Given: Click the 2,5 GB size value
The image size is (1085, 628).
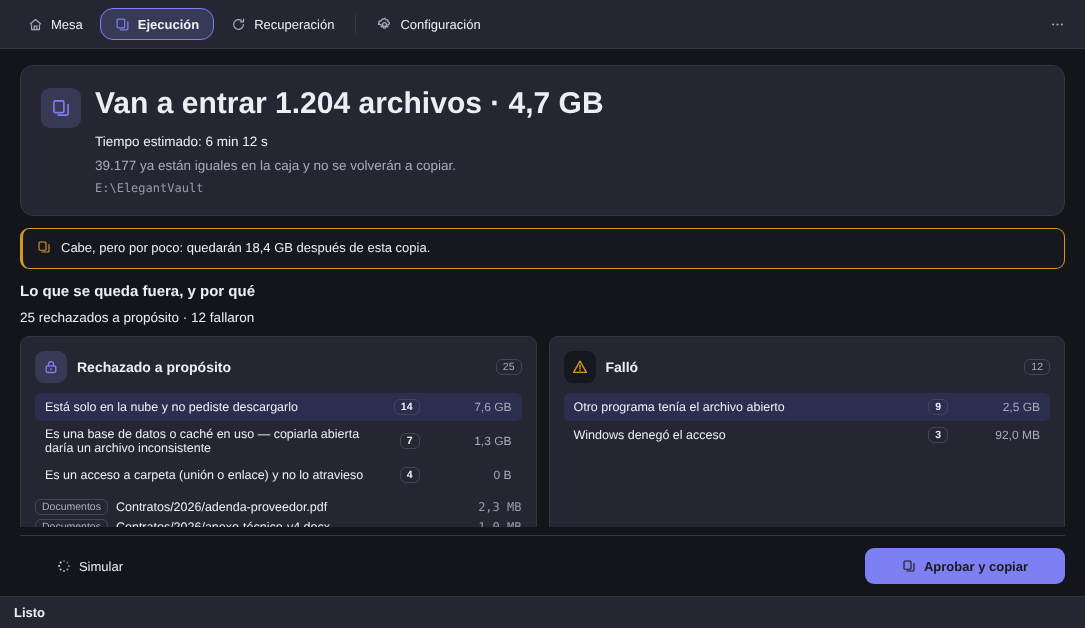Looking at the screenshot, I should 1021,407.
